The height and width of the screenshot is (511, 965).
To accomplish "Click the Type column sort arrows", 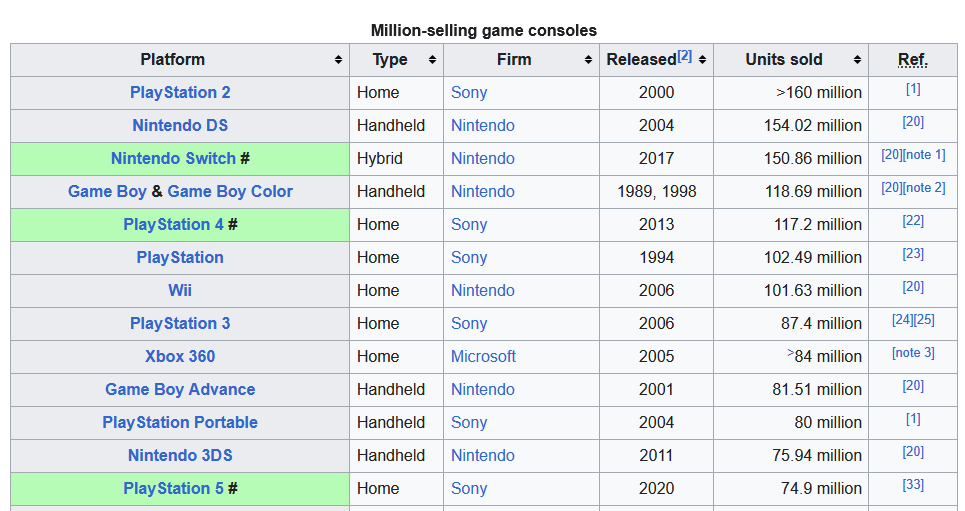I will pyautogui.click(x=432, y=60).
